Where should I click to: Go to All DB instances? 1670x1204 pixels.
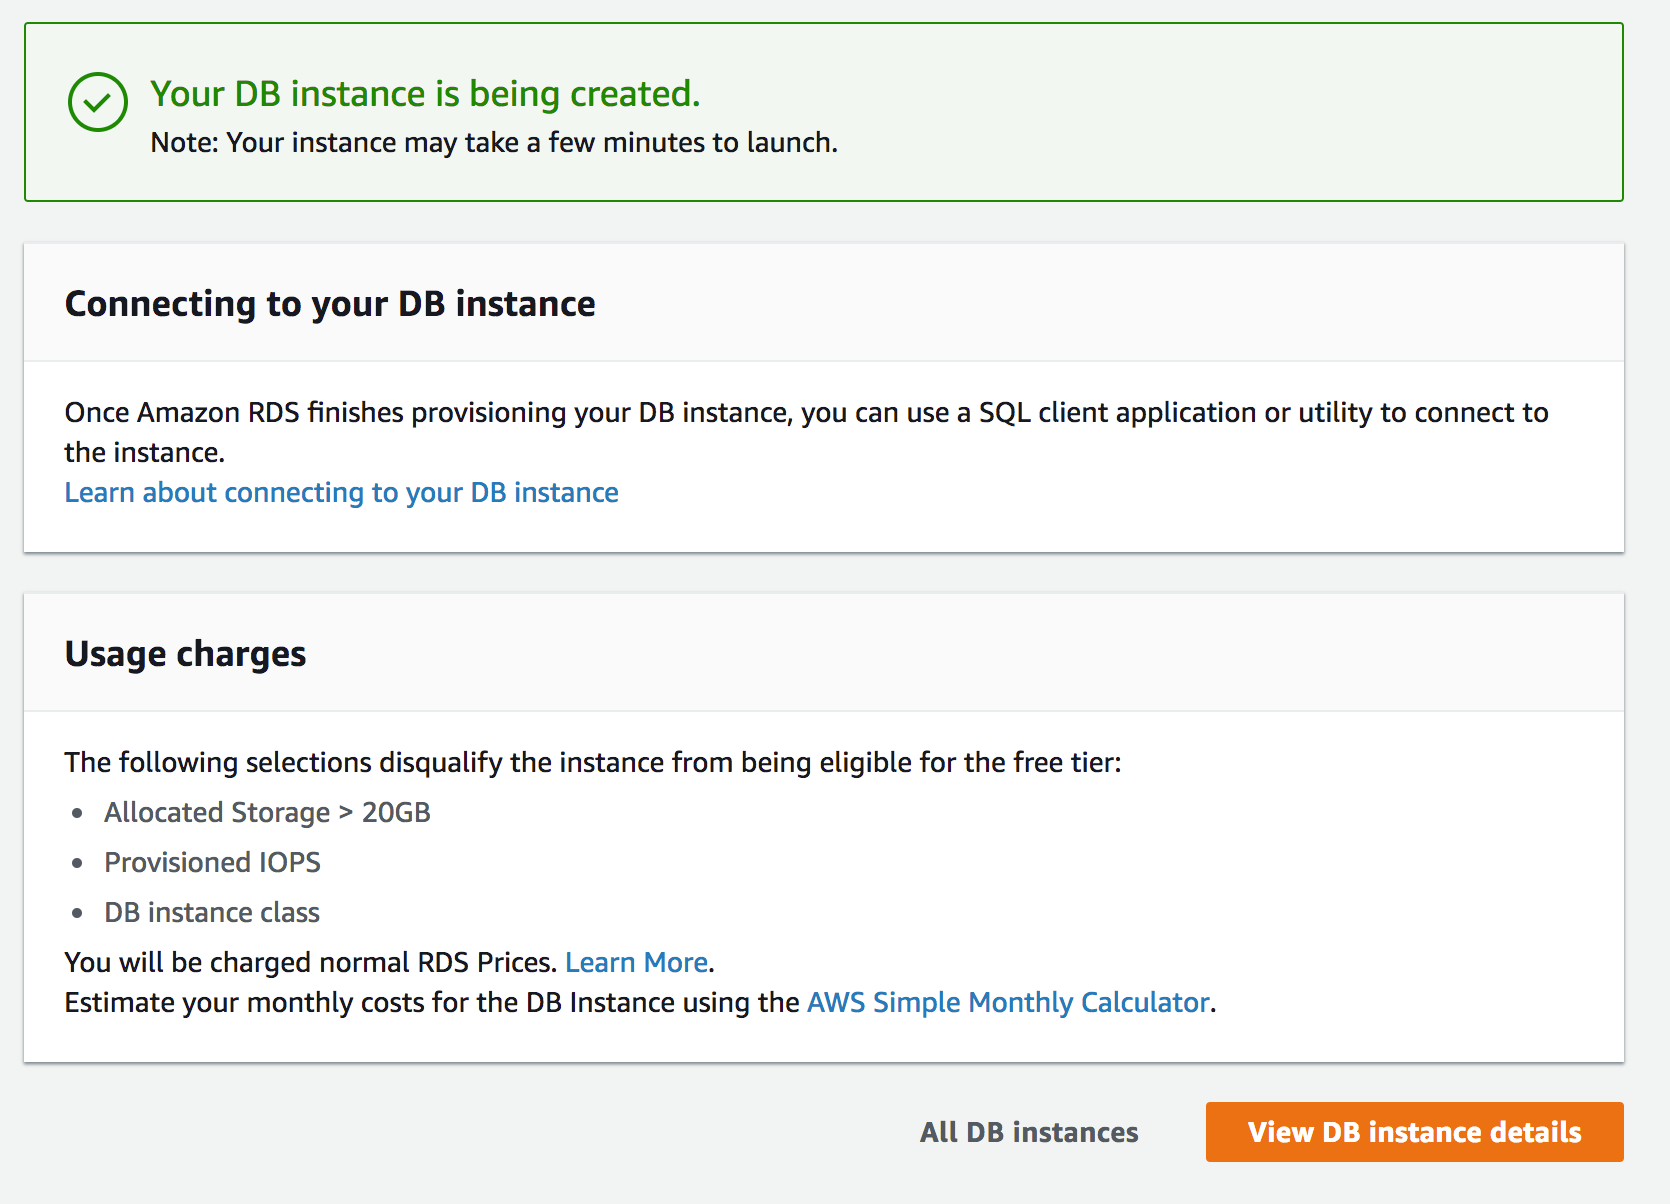tap(1029, 1132)
